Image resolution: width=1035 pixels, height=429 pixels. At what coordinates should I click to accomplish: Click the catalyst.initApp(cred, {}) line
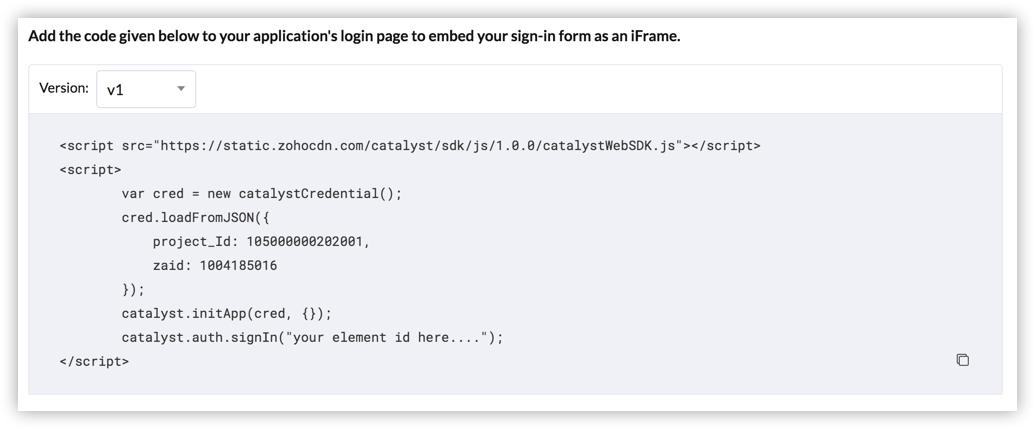226,314
